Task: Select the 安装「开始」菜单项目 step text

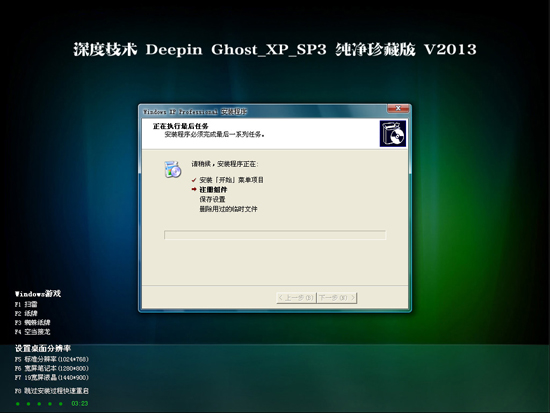Action: pyautogui.click(x=231, y=180)
